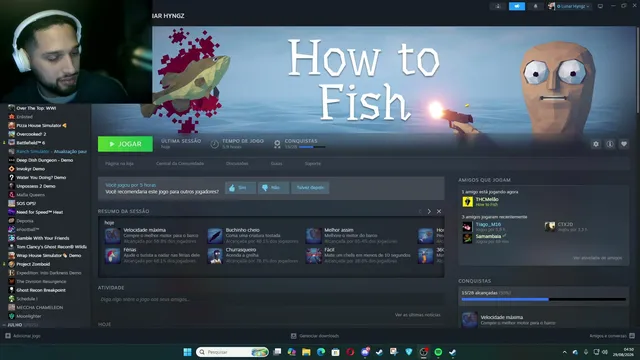Open Microsoft Edge from taskbar

tap(321, 352)
